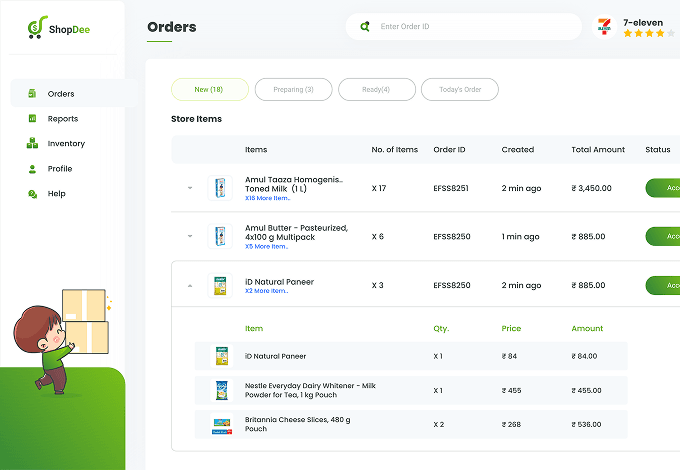Viewport: 680px width, 470px height.
Task: Expand the Amul Butter order row
Action: [190, 236]
